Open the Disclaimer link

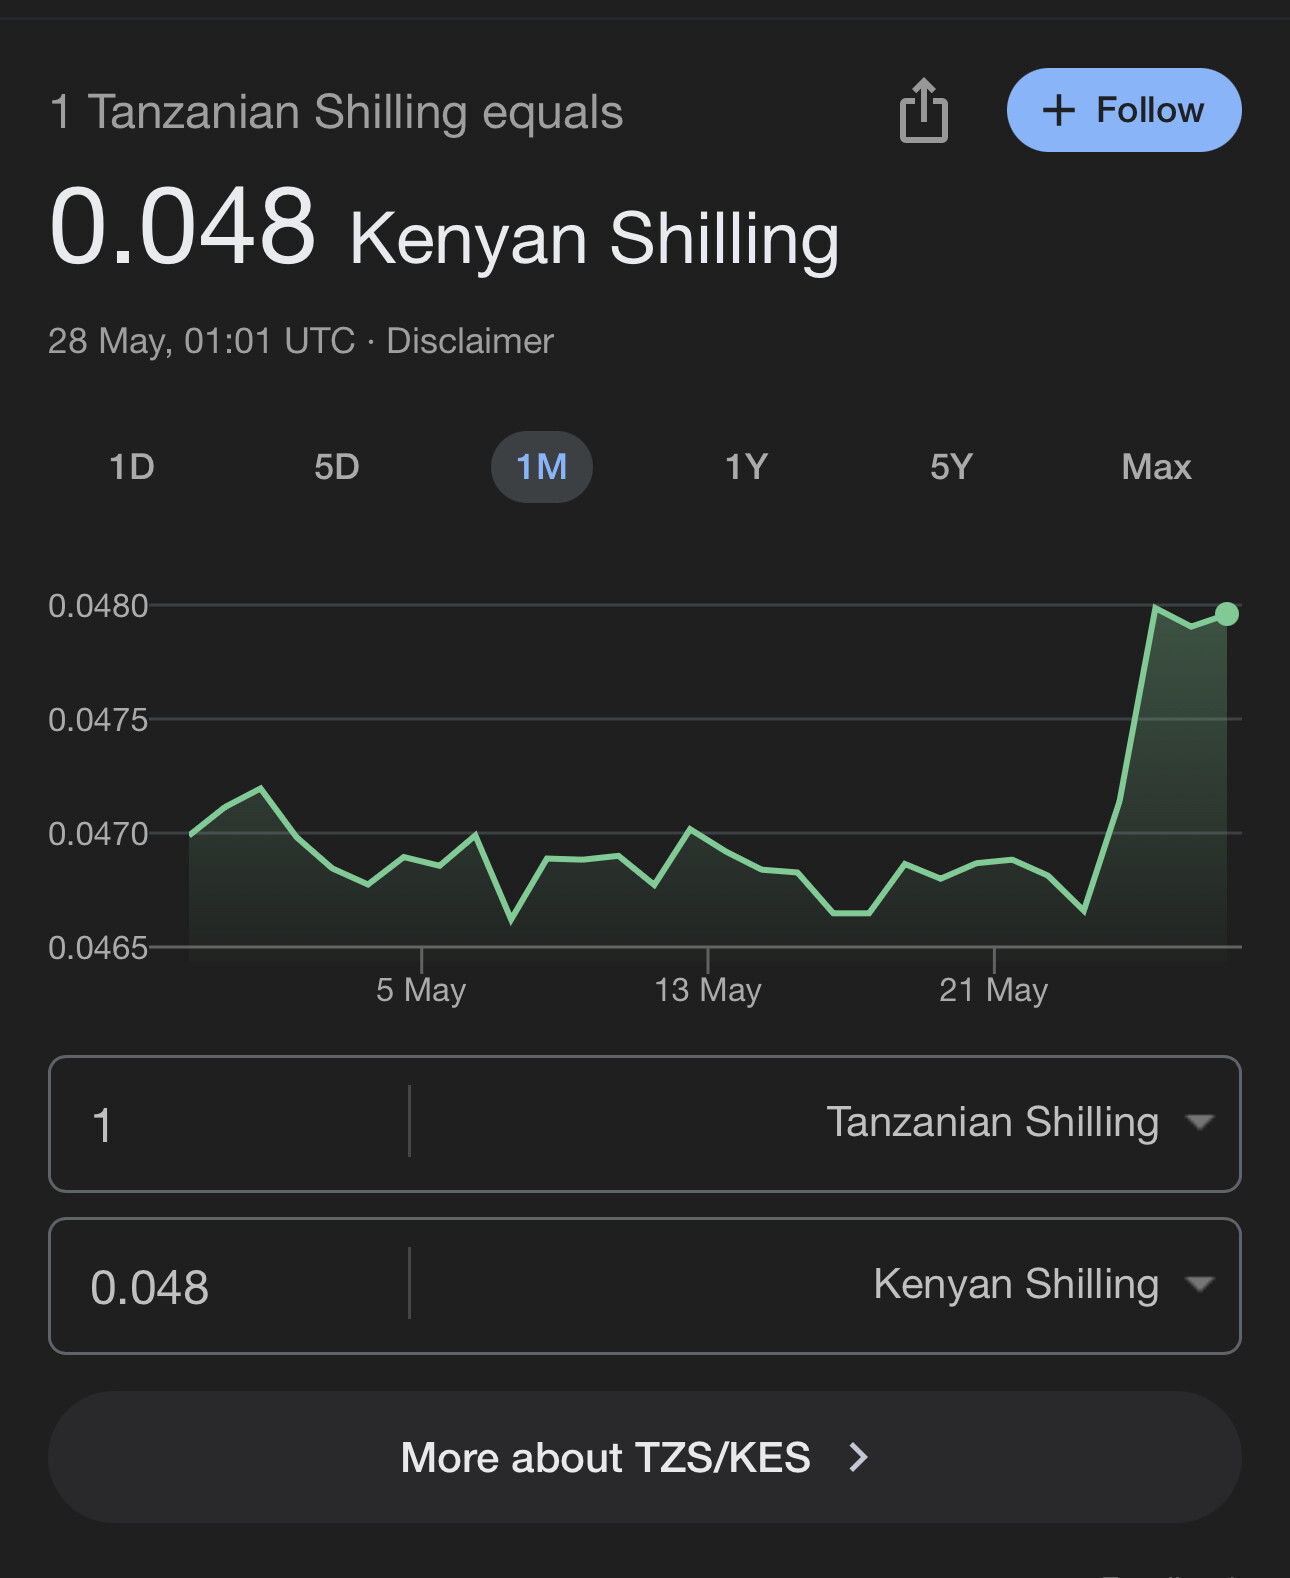[x=470, y=341]
